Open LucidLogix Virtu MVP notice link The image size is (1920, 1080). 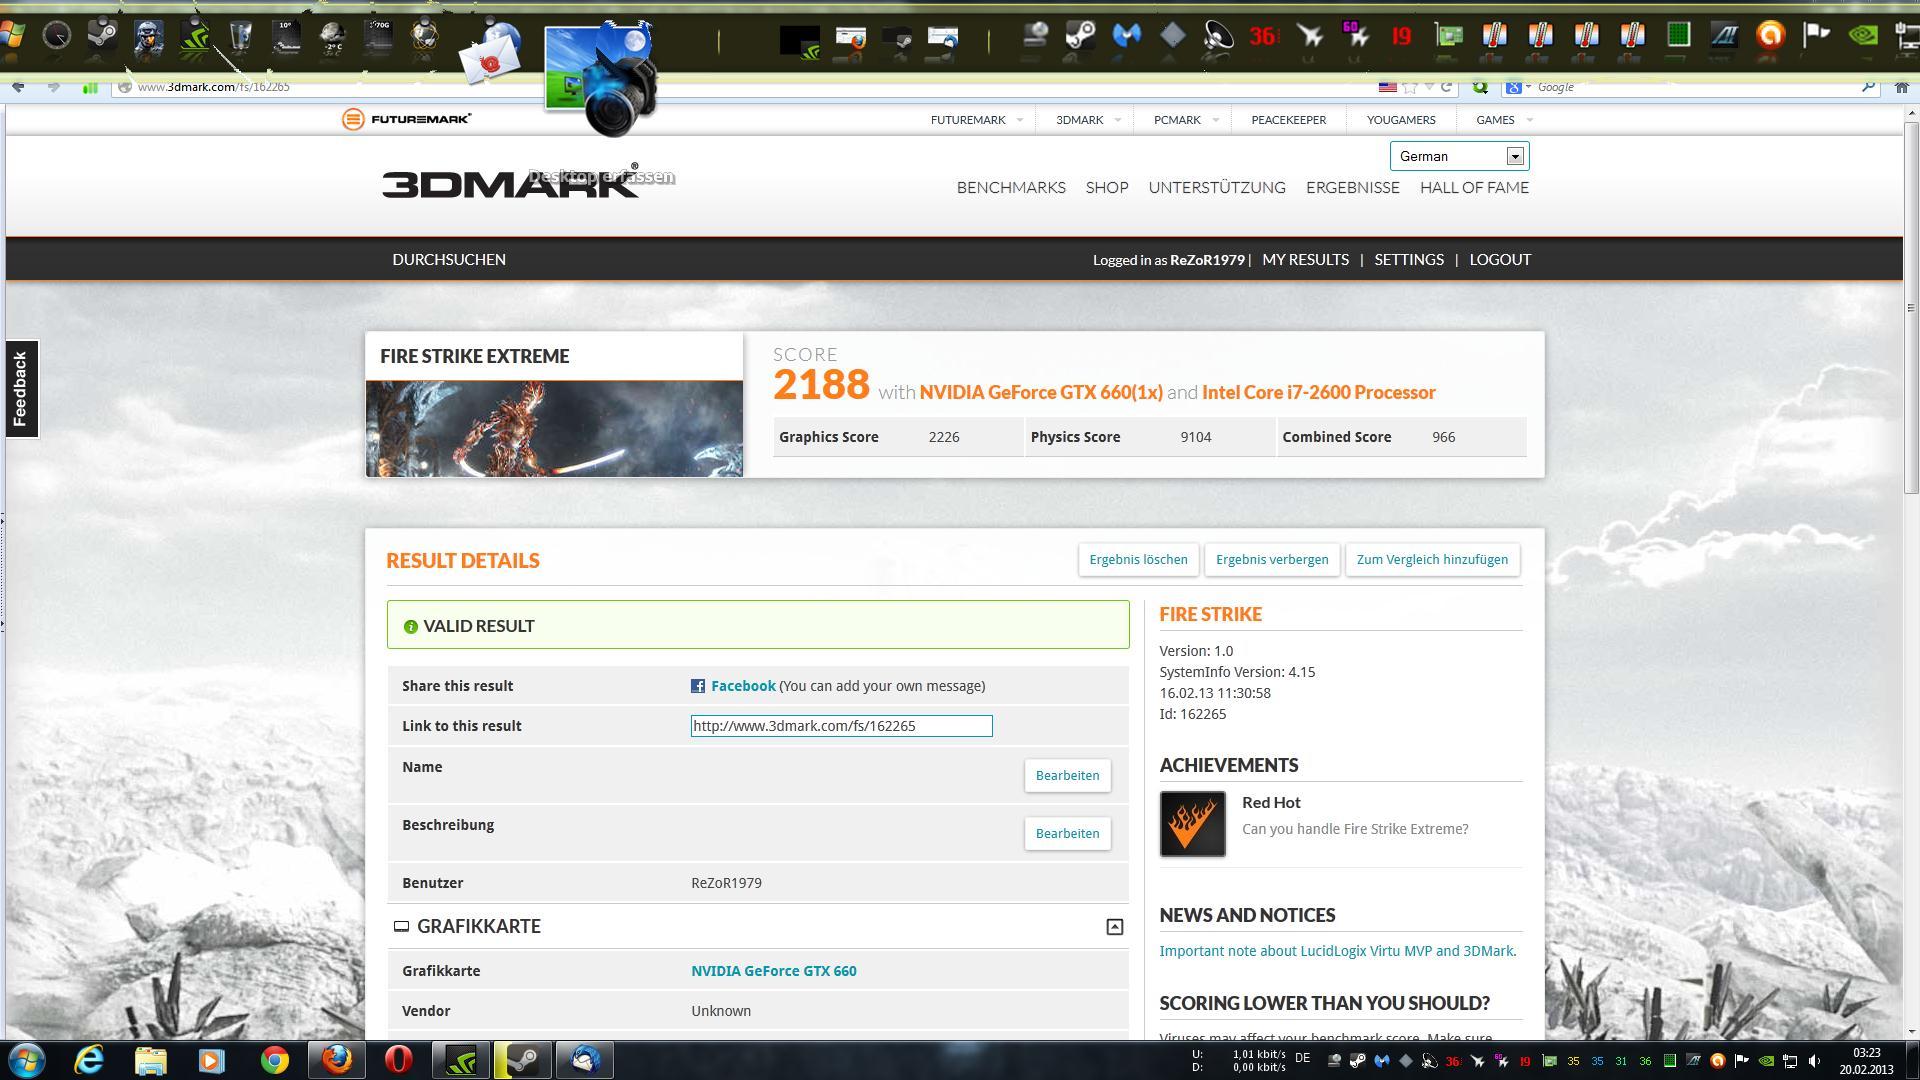pyautogui.click(x=1337, y=951)
